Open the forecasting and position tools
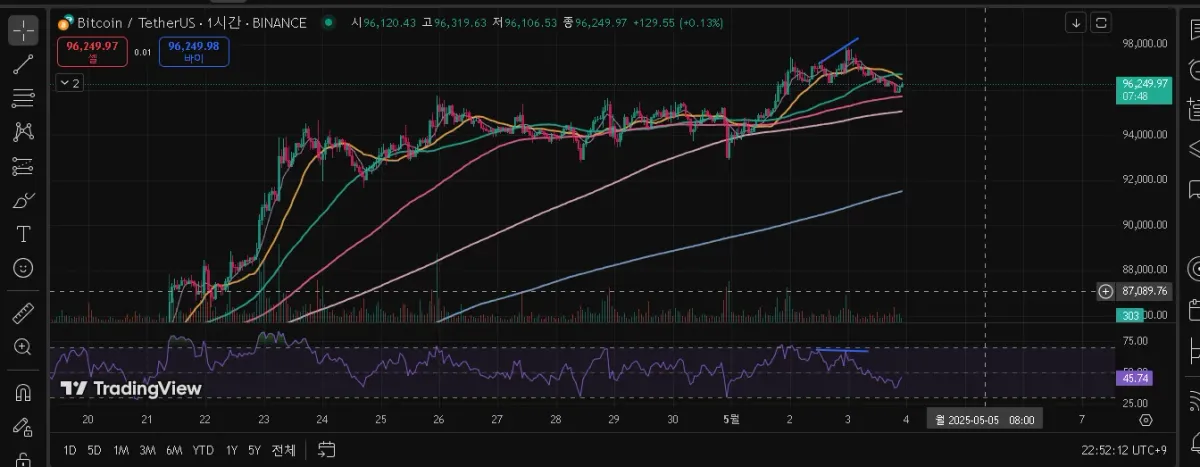1200x467 pixels. [23, 166]
